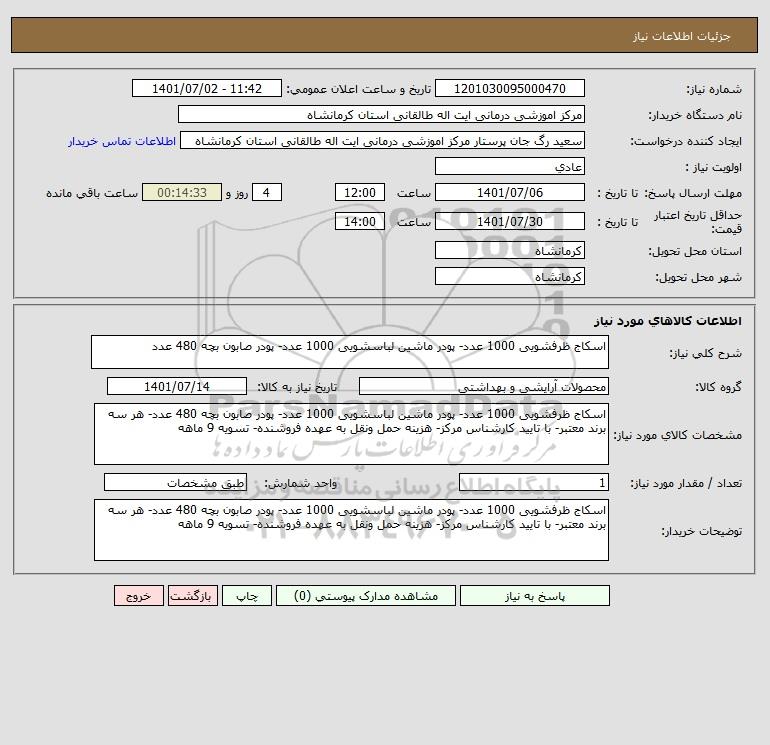The width and height of the screenshot is (770, 745).
Task: Click the 'نام دستگاه خریدار:' label
Action: (x=695, y=115)
